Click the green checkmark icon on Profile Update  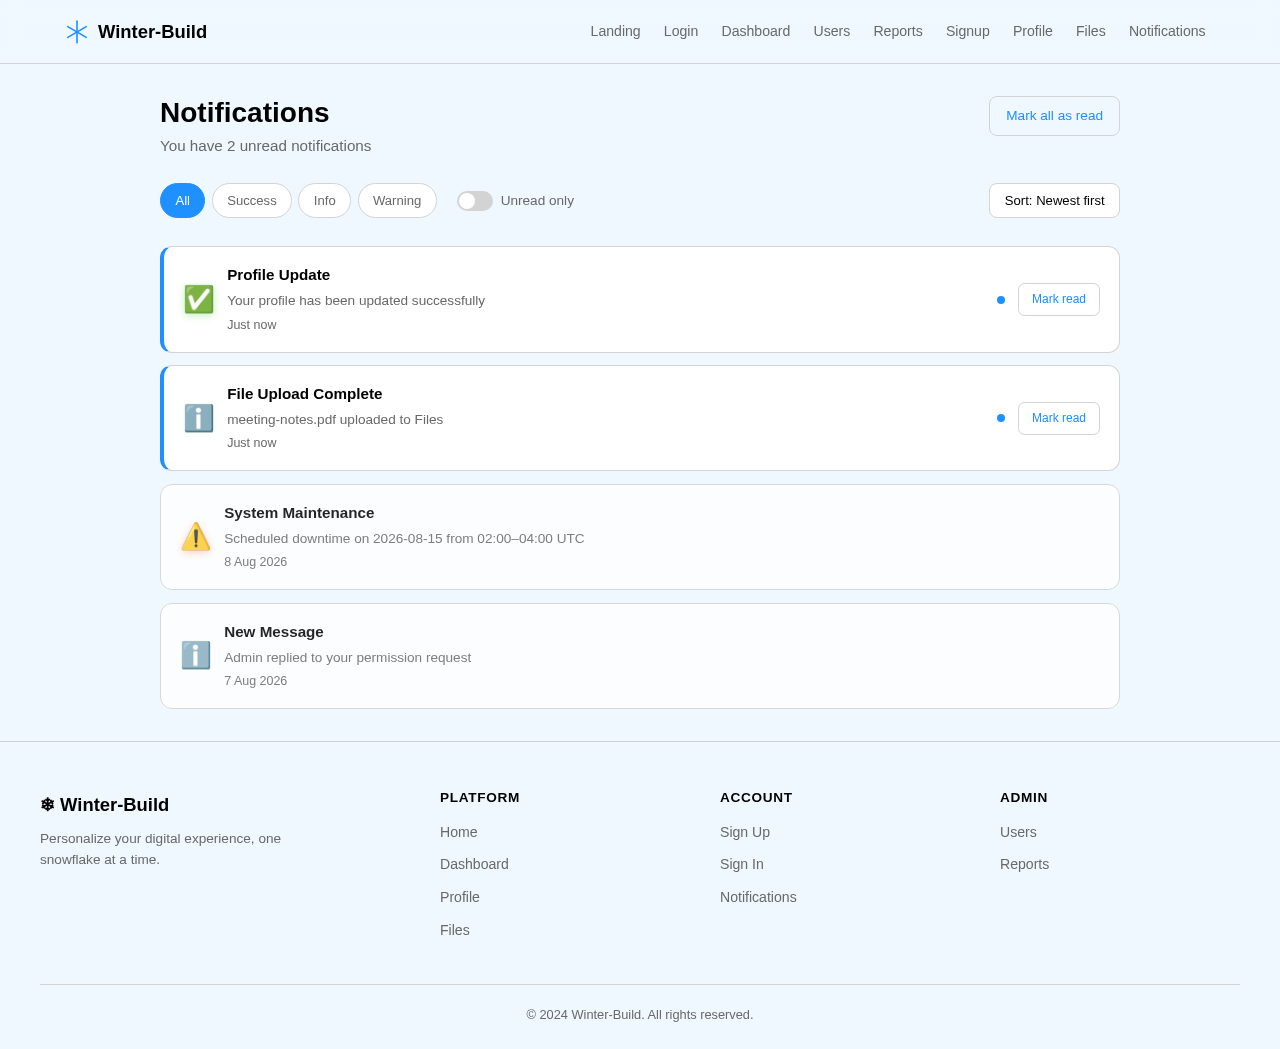pyautogui.click(x=199, y=299)
